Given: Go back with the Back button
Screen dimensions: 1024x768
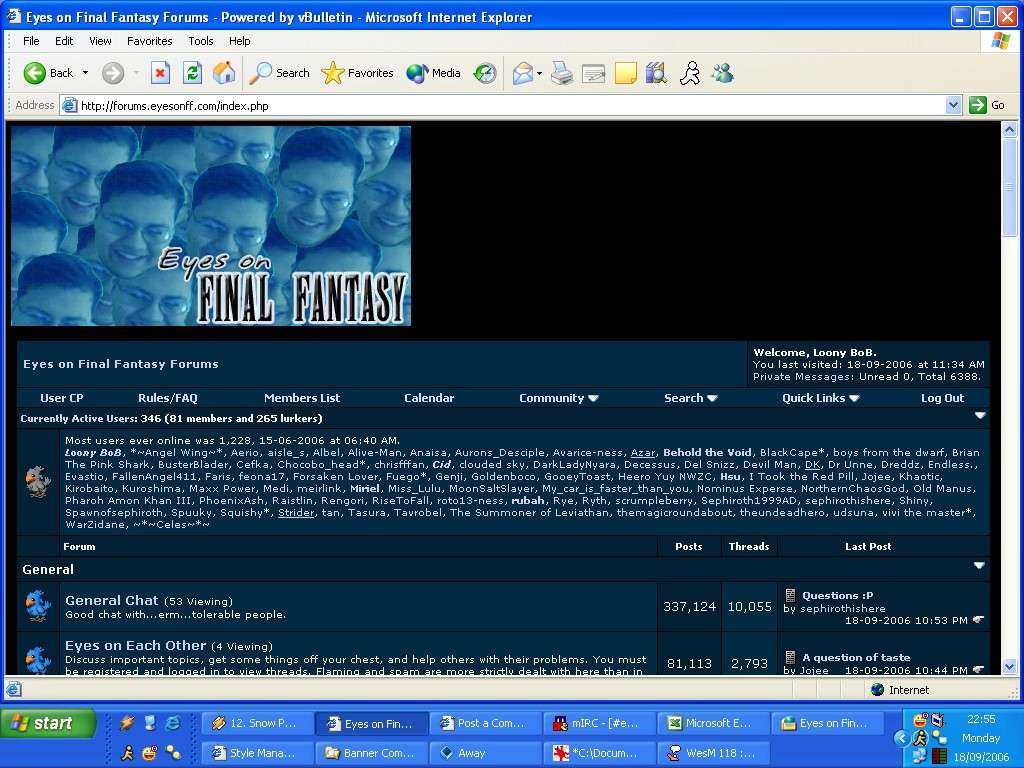Looking at the screenshot, I should (x=48, y=72).
